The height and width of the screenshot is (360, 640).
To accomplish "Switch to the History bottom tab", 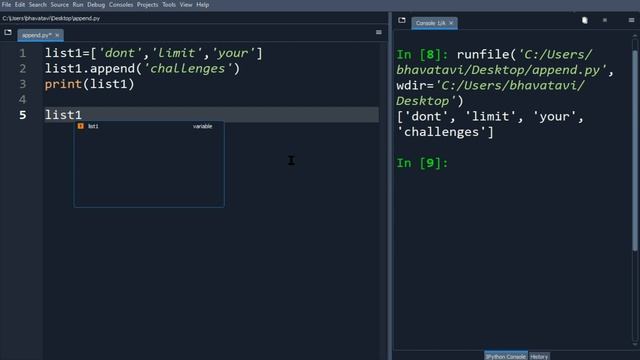I will (x=539, y=356).
